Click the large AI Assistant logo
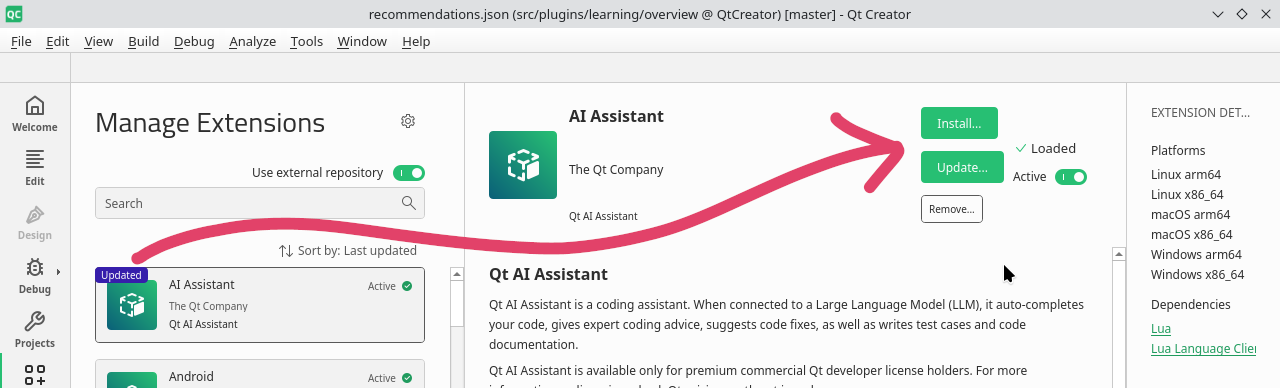The width and height of the screenshot is (1280, 388). (x=523, y=165)
